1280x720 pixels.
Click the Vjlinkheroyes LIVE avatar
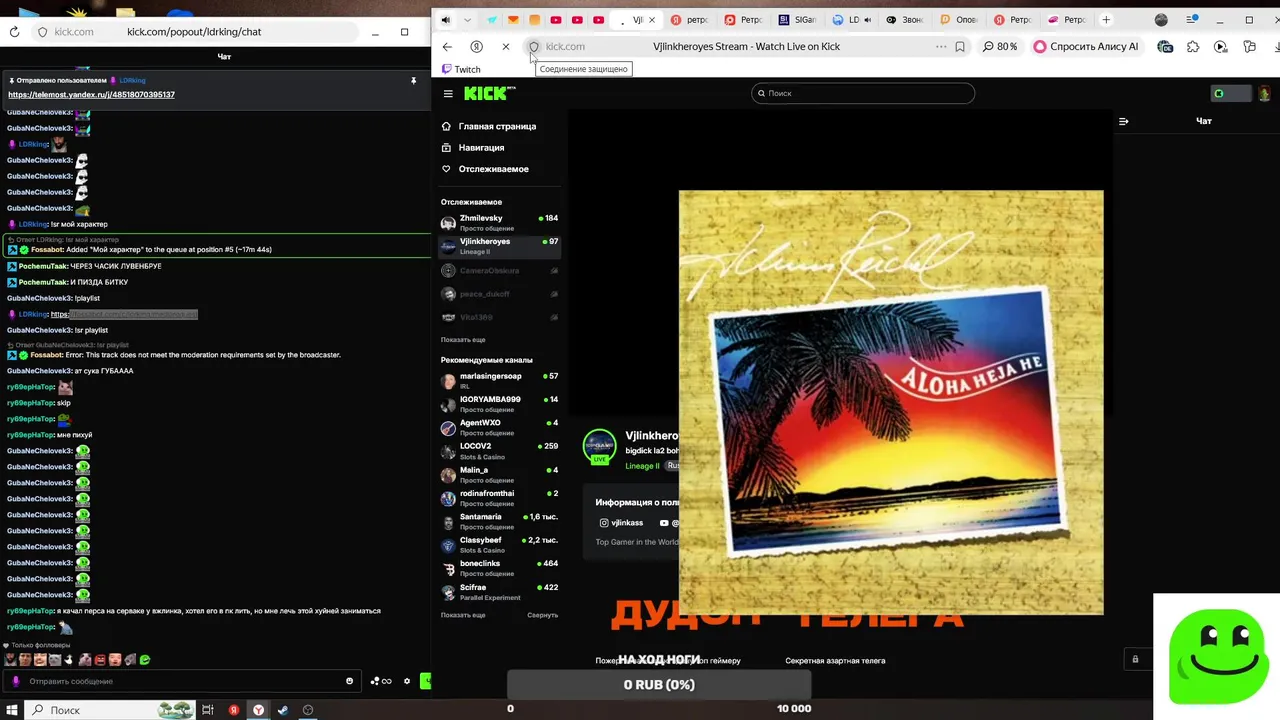[600, 447]
